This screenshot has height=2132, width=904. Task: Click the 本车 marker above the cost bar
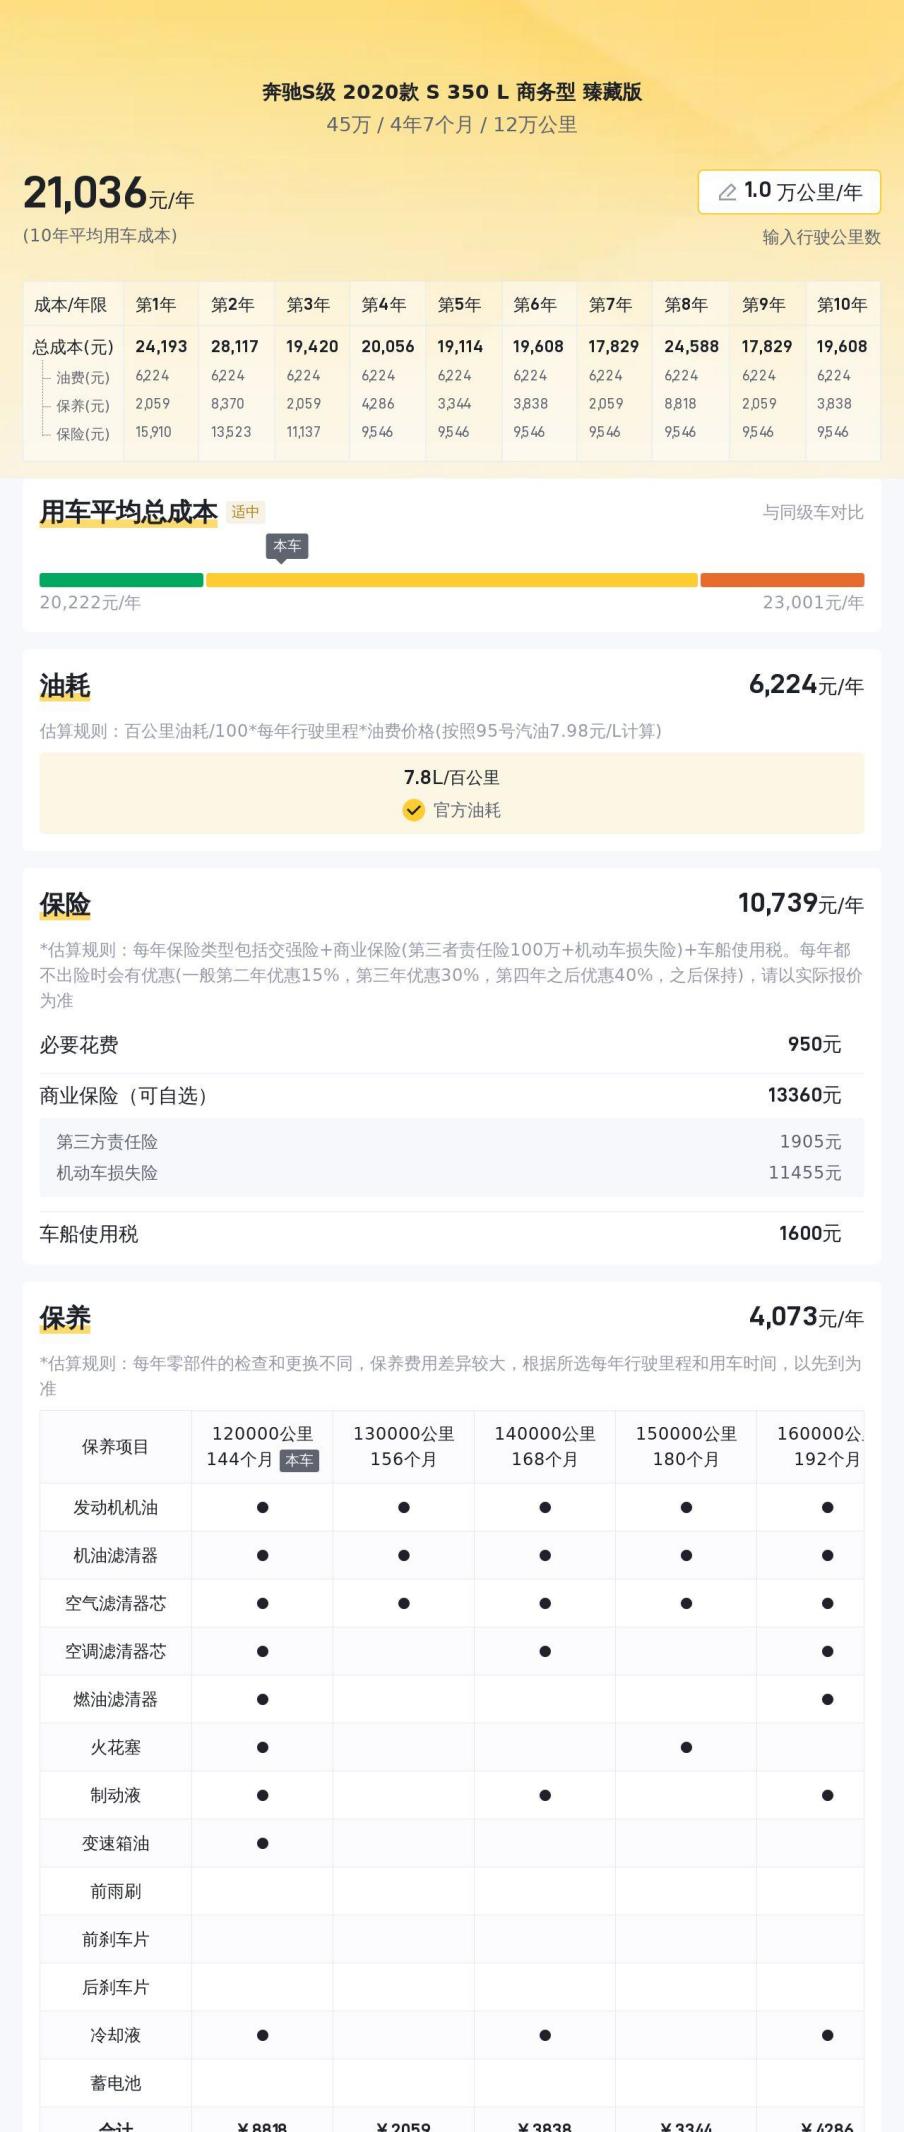tap(287, 546)
